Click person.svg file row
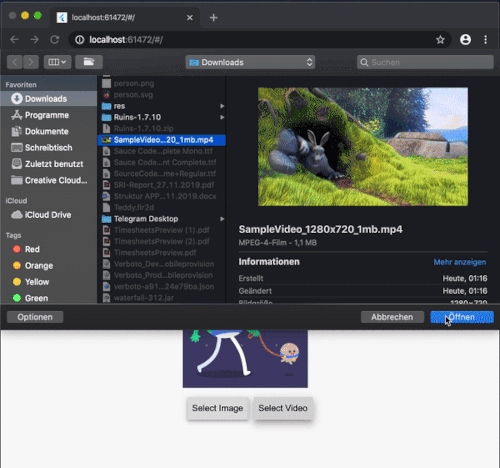500x468 pixels. click(162, 95)
